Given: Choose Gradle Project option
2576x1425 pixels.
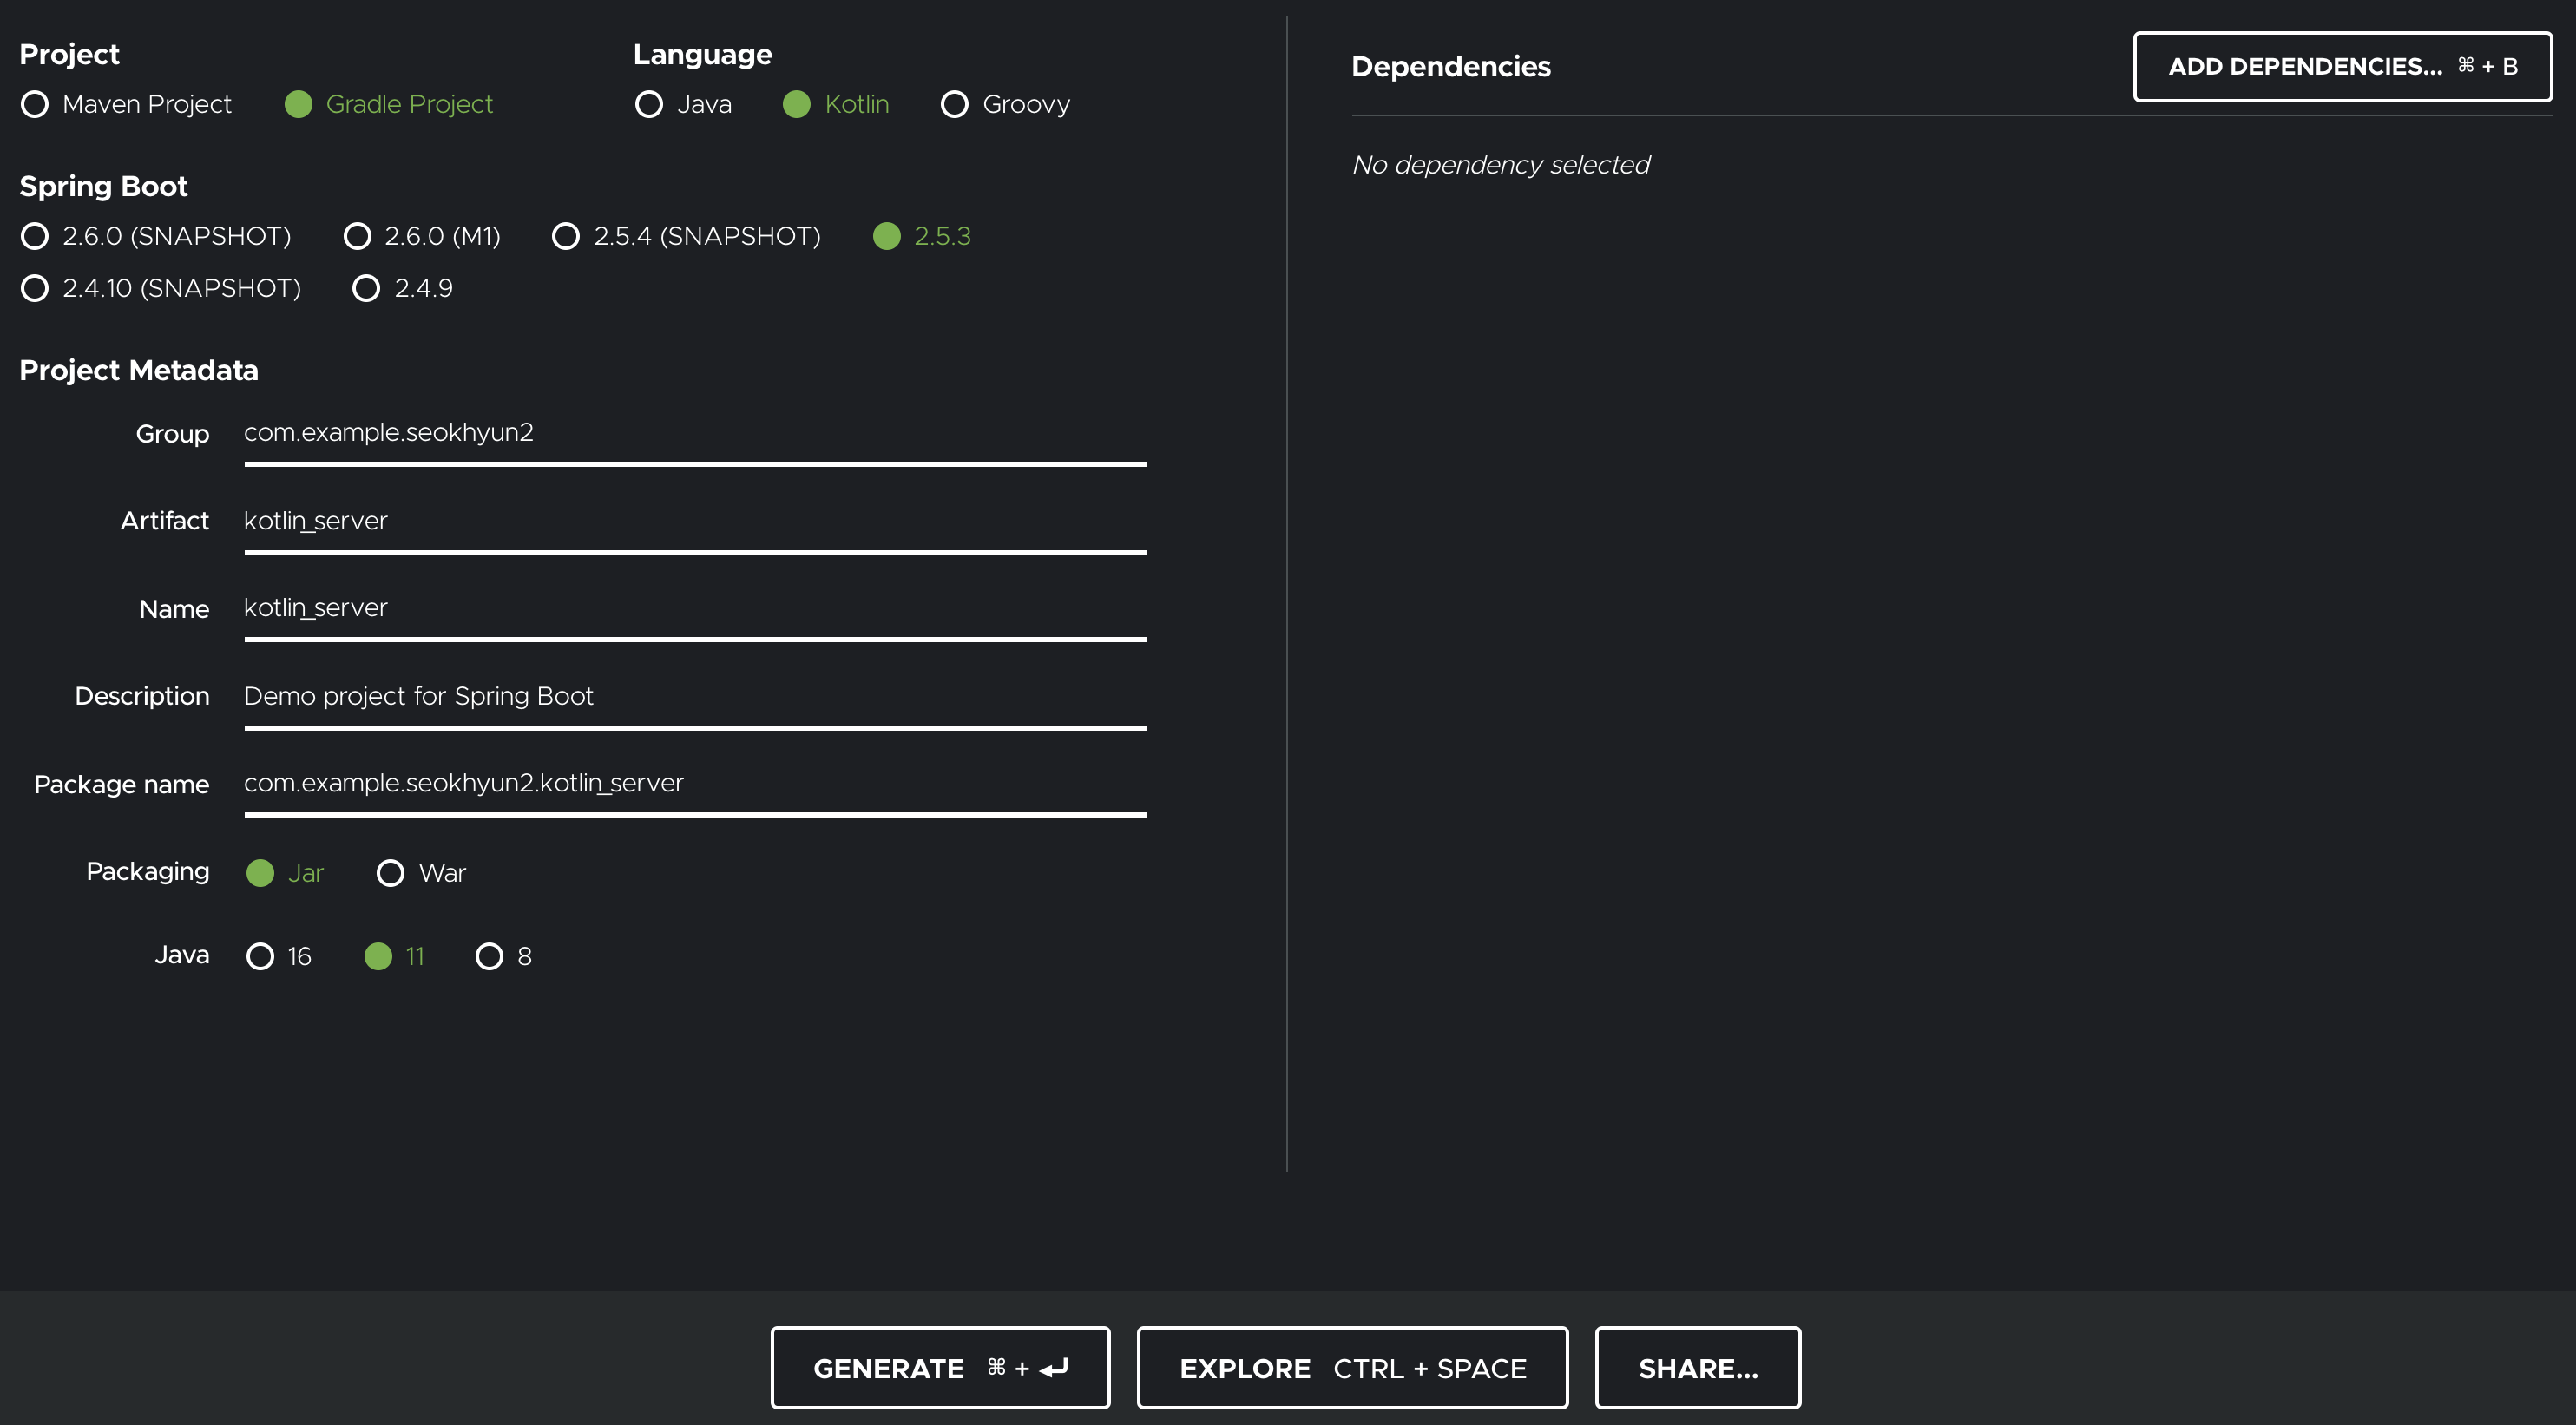Looking at the screenshot, I should pyautogui.click(x=298, y=104).
